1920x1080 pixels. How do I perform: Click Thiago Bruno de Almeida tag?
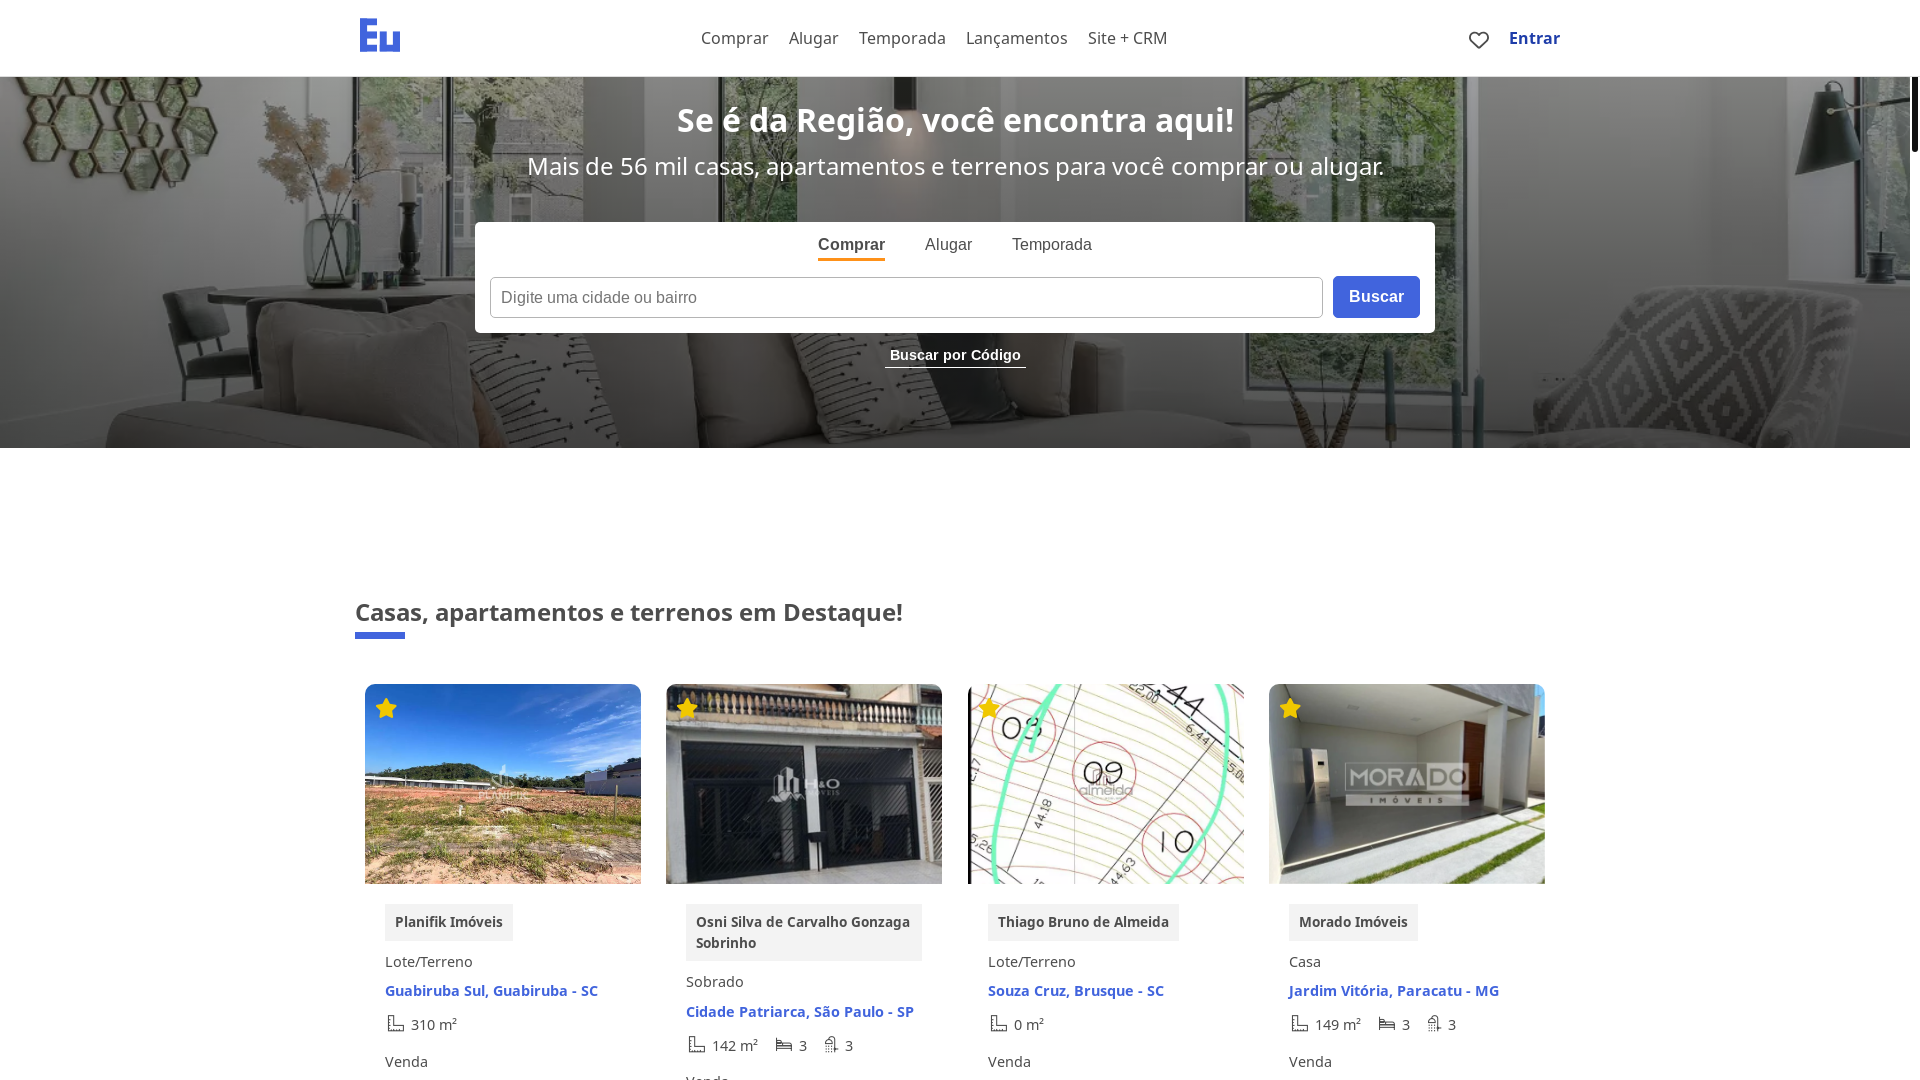[x=1083, y=922]
